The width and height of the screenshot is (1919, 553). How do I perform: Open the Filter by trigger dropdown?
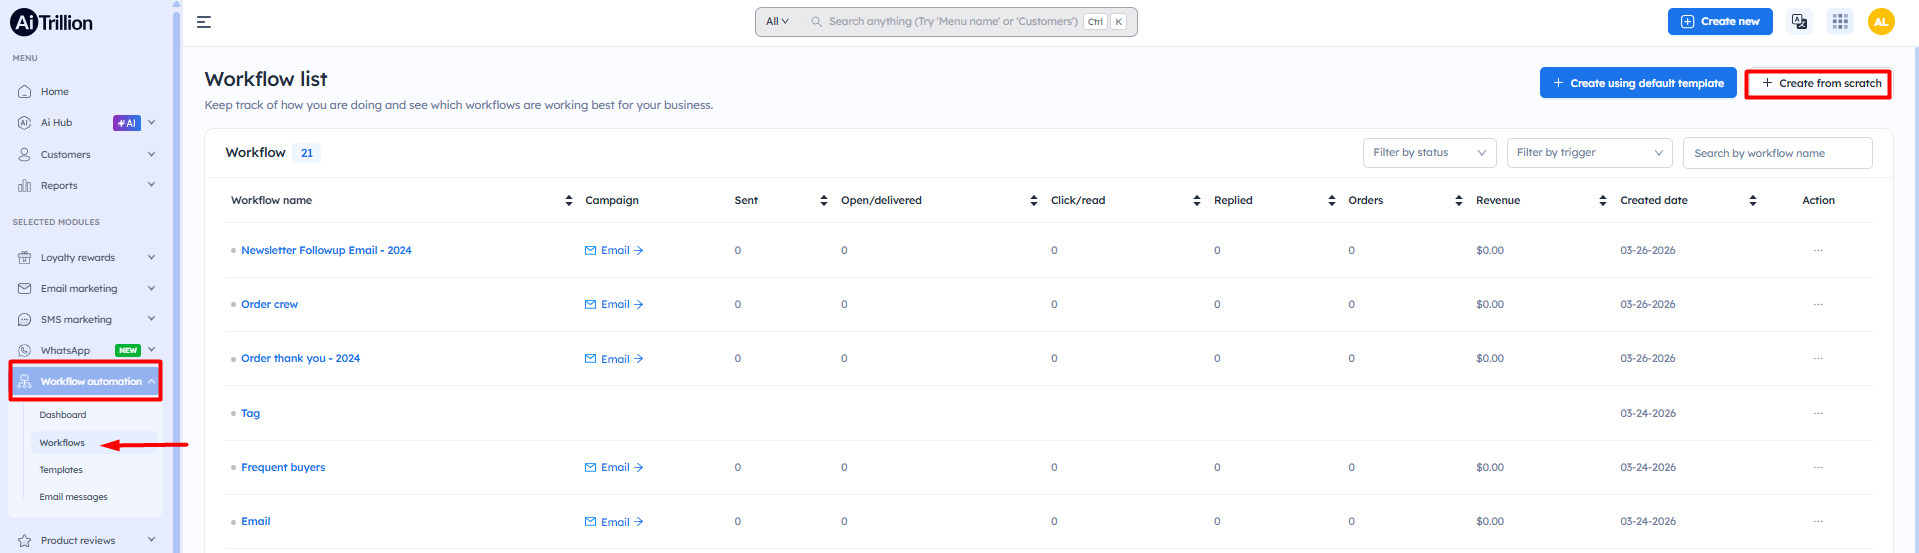point(1589,153)
